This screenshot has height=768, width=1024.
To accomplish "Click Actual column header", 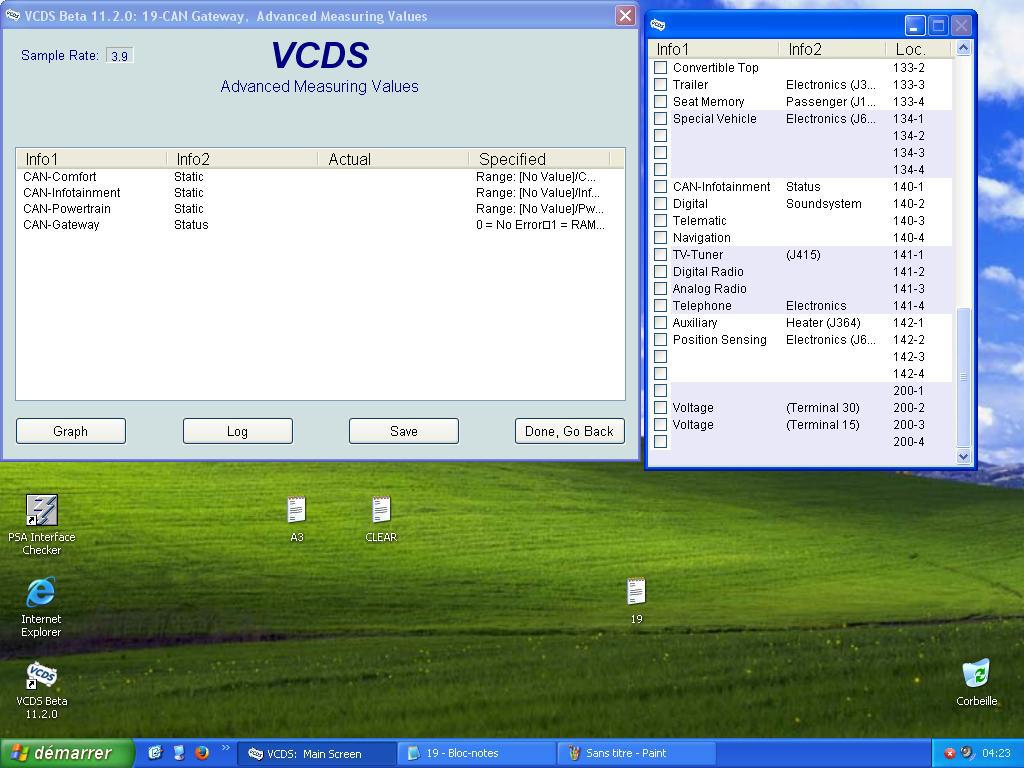I will click(394, 159).
